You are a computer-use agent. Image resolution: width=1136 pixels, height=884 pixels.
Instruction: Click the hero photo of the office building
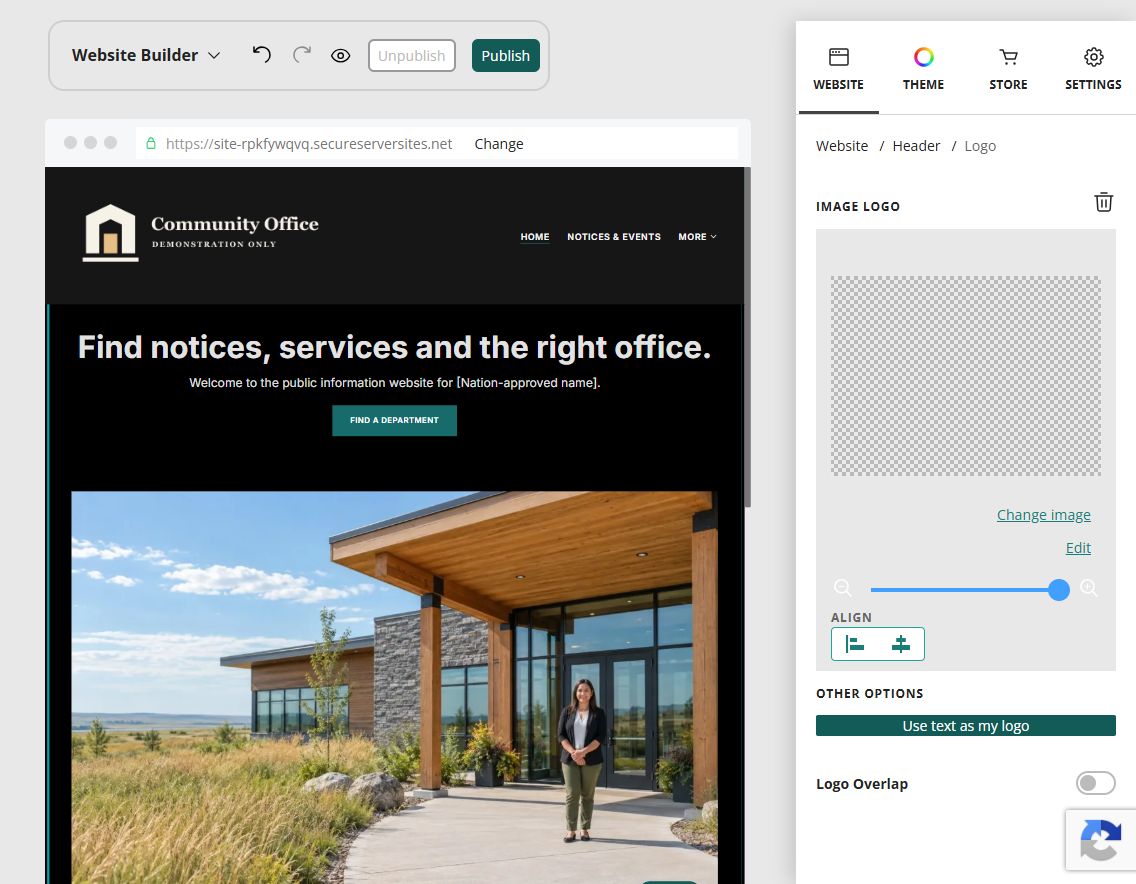(x=394, y=687)
